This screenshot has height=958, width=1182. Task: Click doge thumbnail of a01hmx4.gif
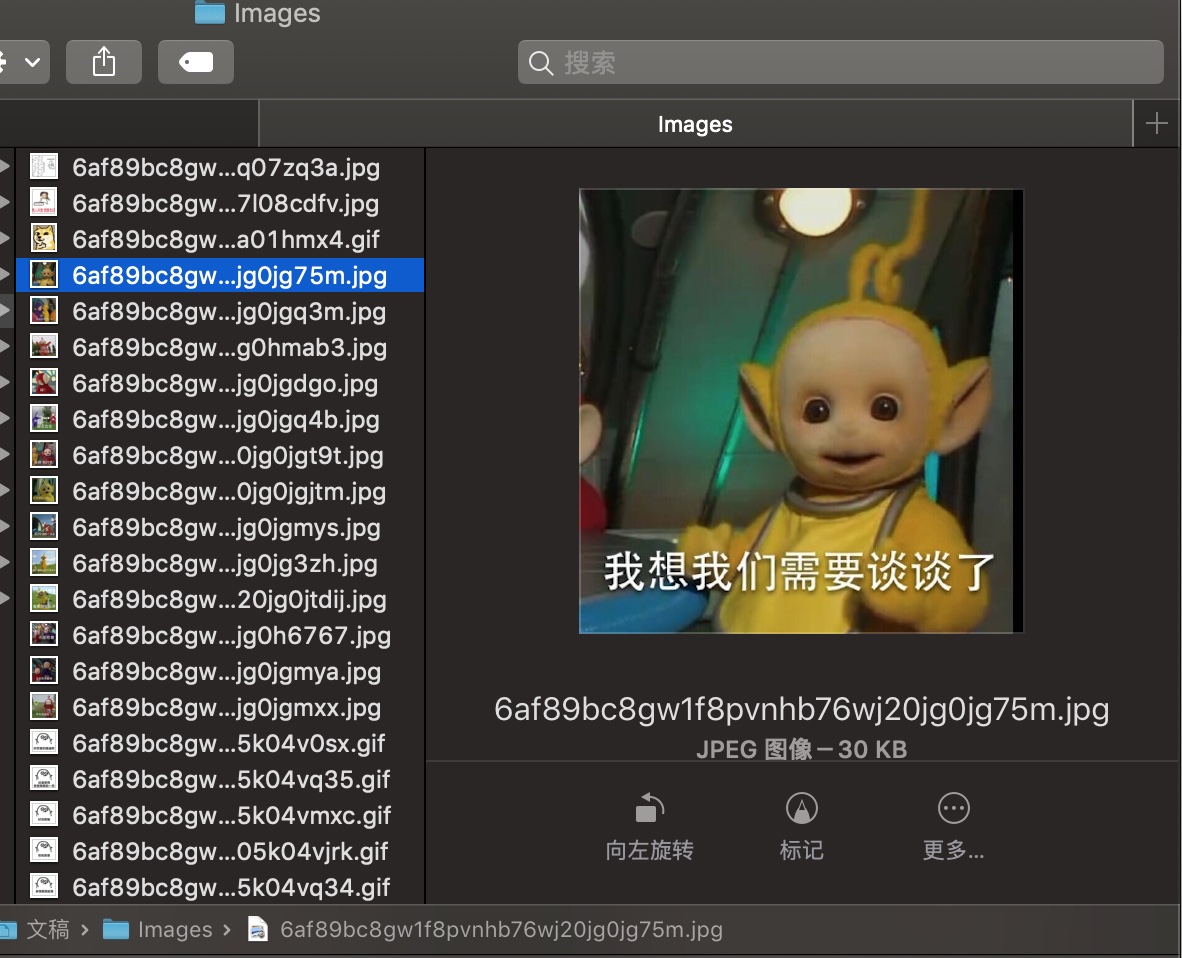coord(44,239)
